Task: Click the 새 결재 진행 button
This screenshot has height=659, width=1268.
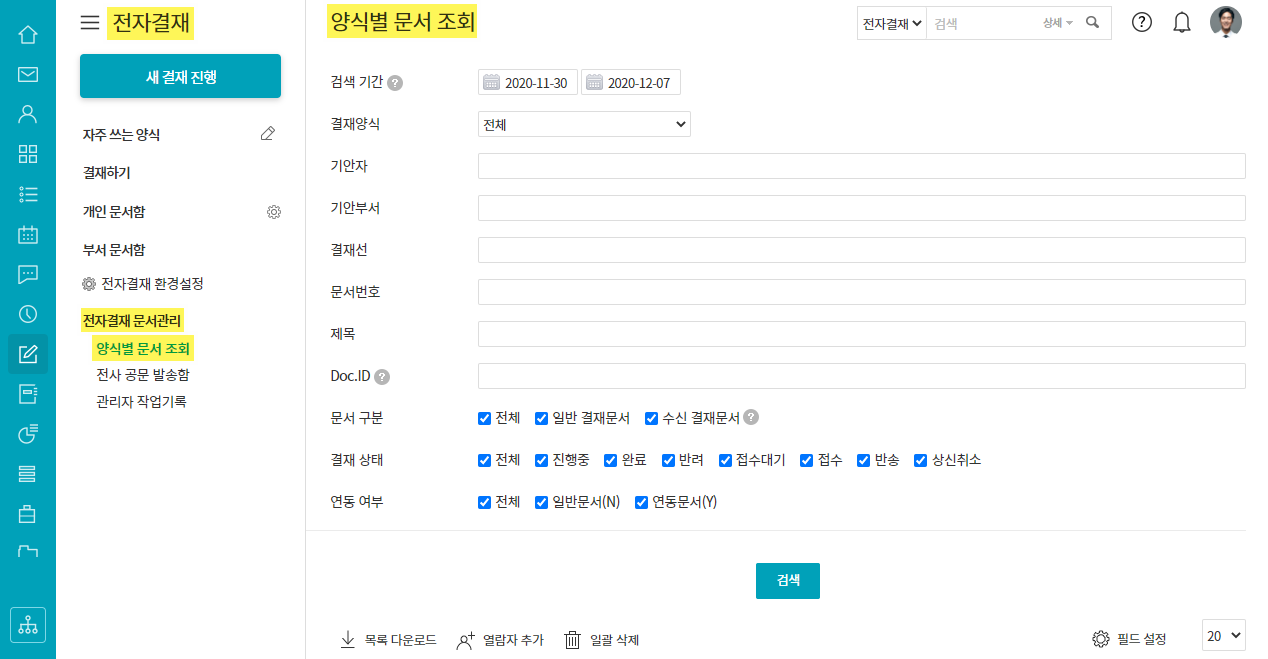Action: tap(180, 76)
